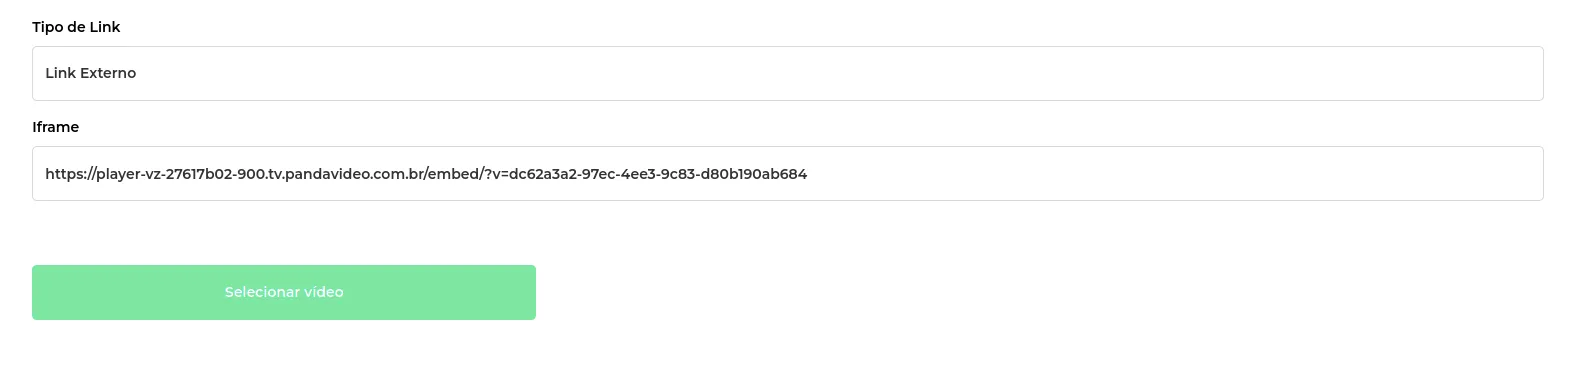Click the Iframe field label
1570x365 pixels.
click(x=55, y=127)
